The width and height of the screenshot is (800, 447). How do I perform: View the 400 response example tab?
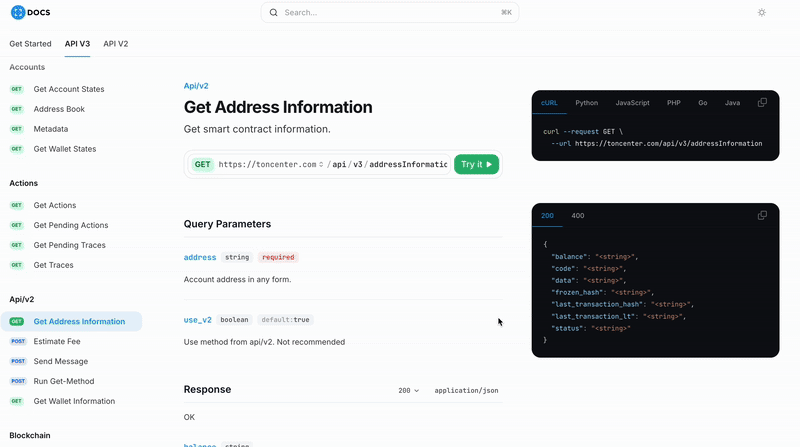click(x=578, y=215)
